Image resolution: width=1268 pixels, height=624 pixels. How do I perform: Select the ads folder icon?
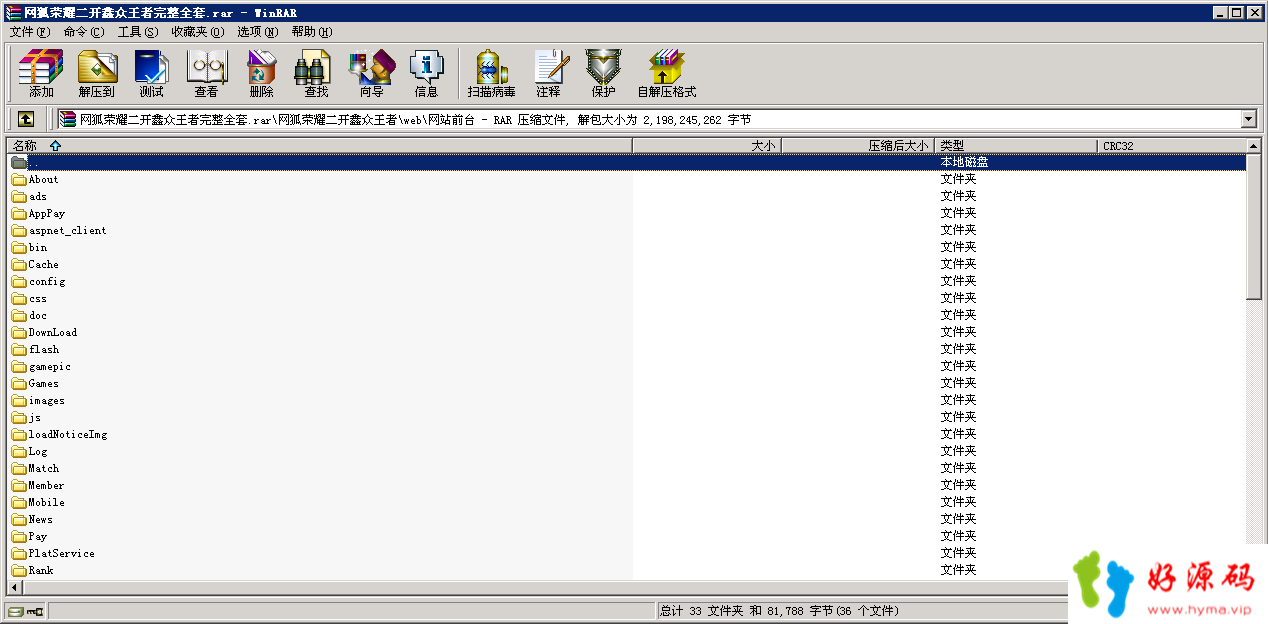[19, 197]
